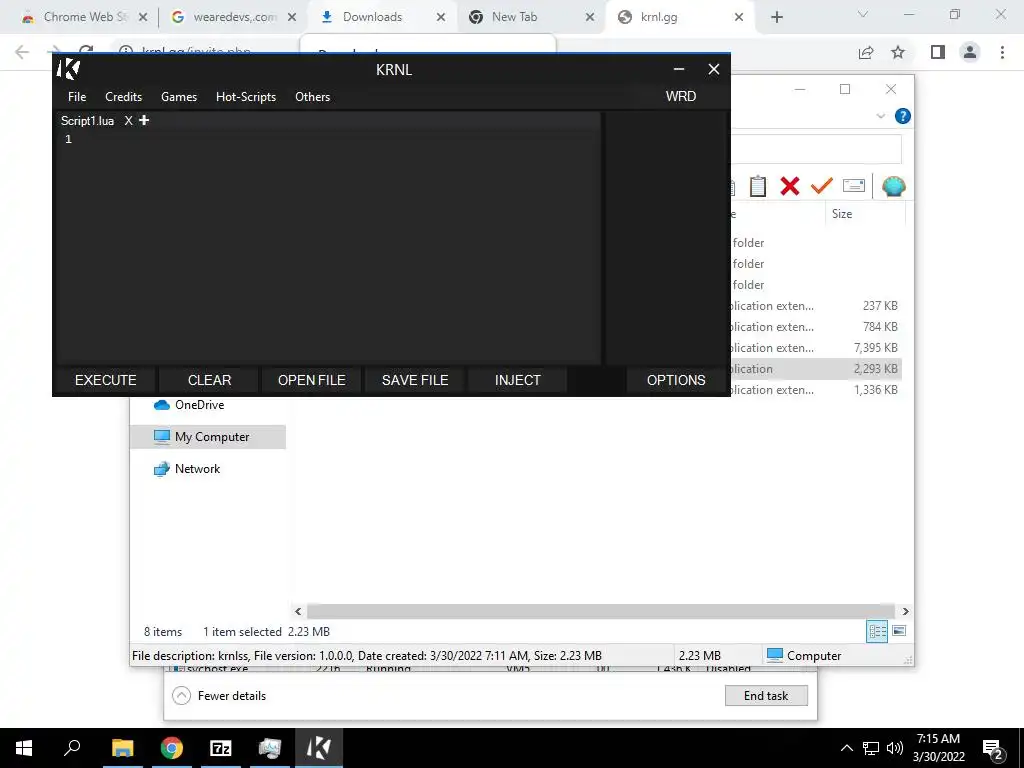Open the File menu in KRNL

pyautogui.click(x=77, y=97)
